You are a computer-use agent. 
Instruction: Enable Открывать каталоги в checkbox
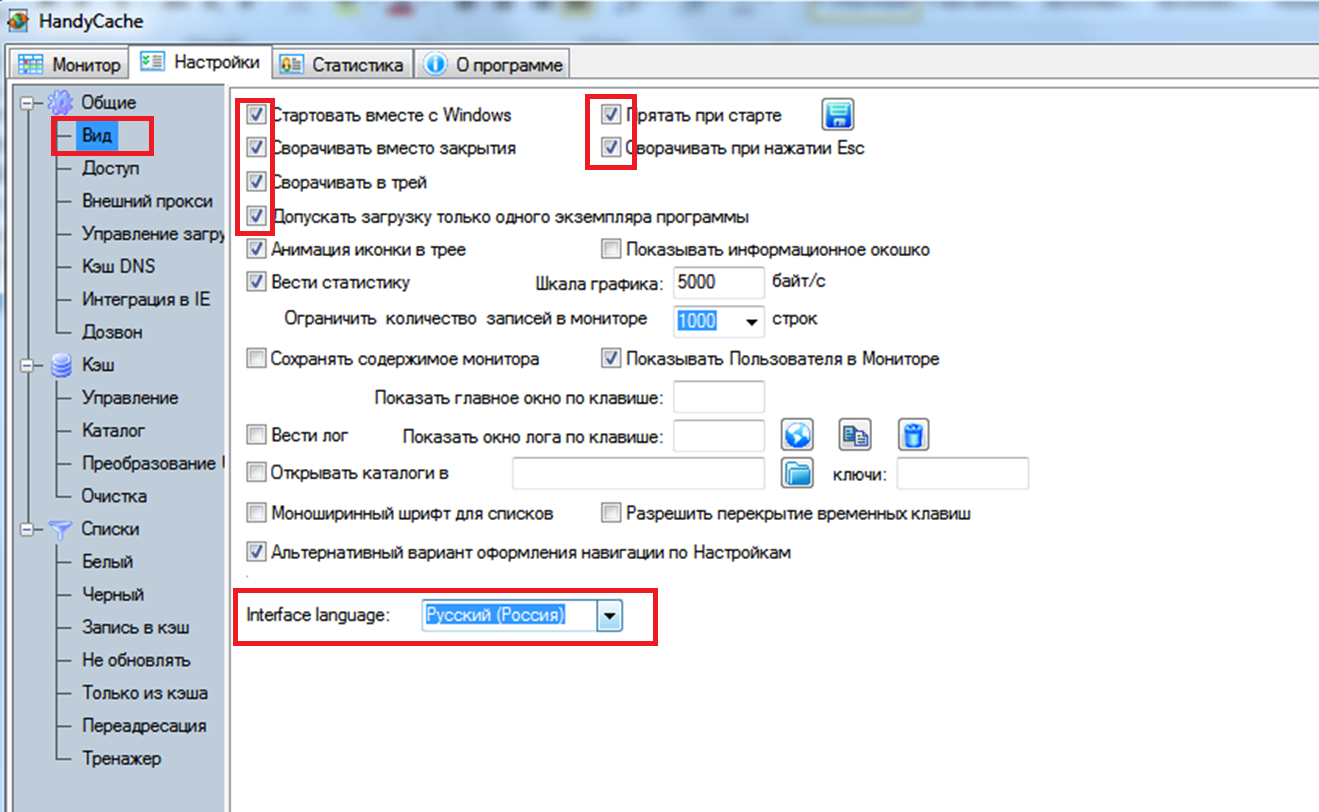[256, 472]
